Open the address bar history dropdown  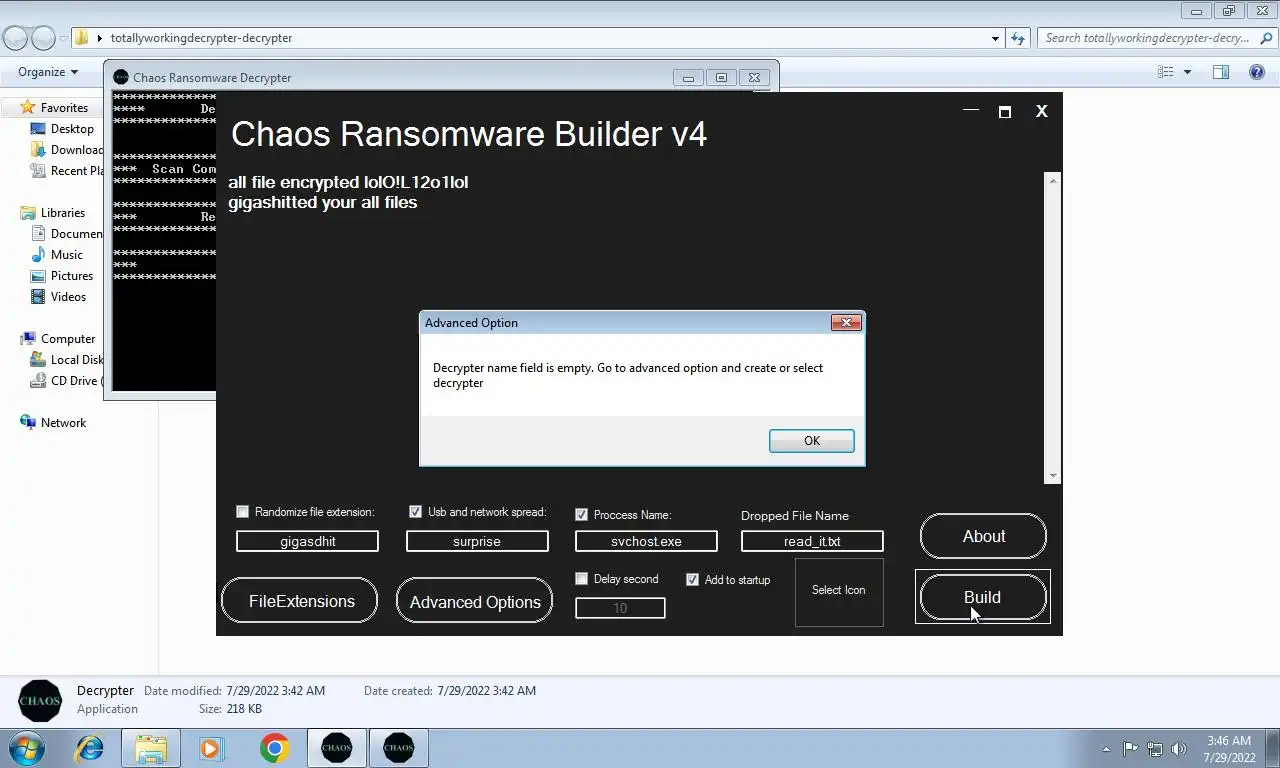pos(995,38)
